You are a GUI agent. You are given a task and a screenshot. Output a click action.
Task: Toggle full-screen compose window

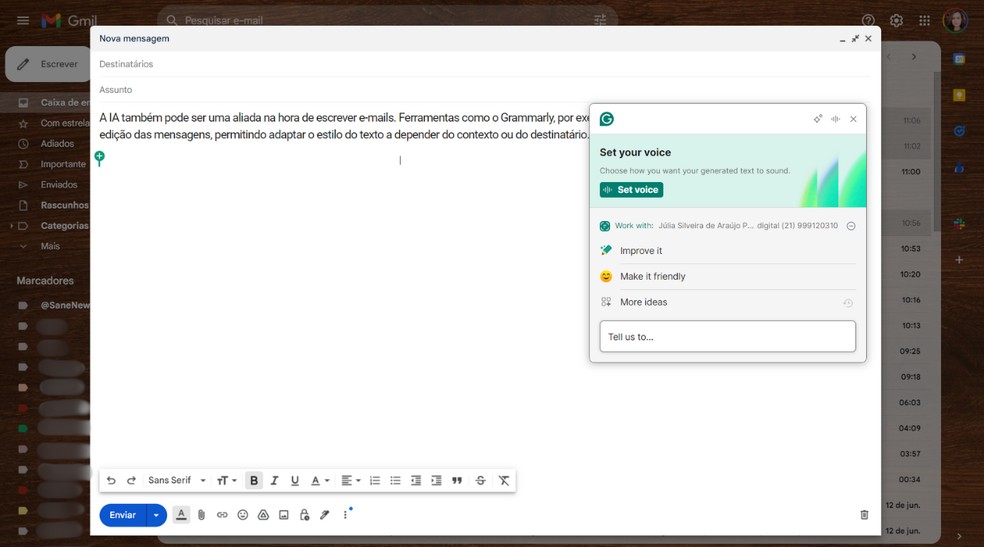coord(855,39)
